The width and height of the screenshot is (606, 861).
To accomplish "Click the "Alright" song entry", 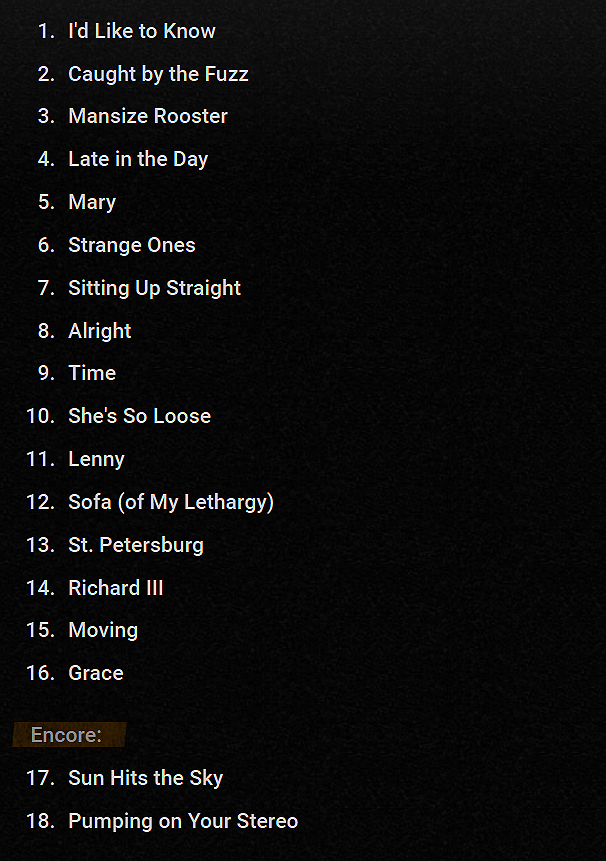I will point(100,331).
